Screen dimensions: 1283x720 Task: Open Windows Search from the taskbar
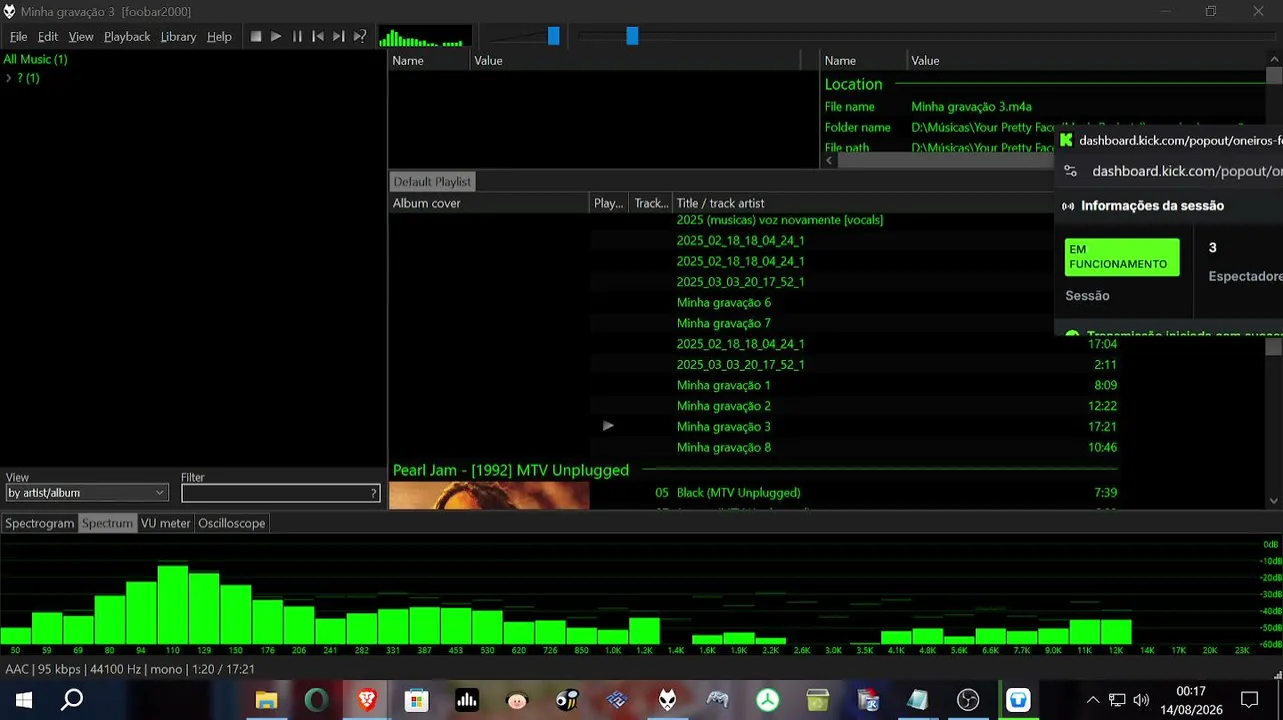click(72, 700)
